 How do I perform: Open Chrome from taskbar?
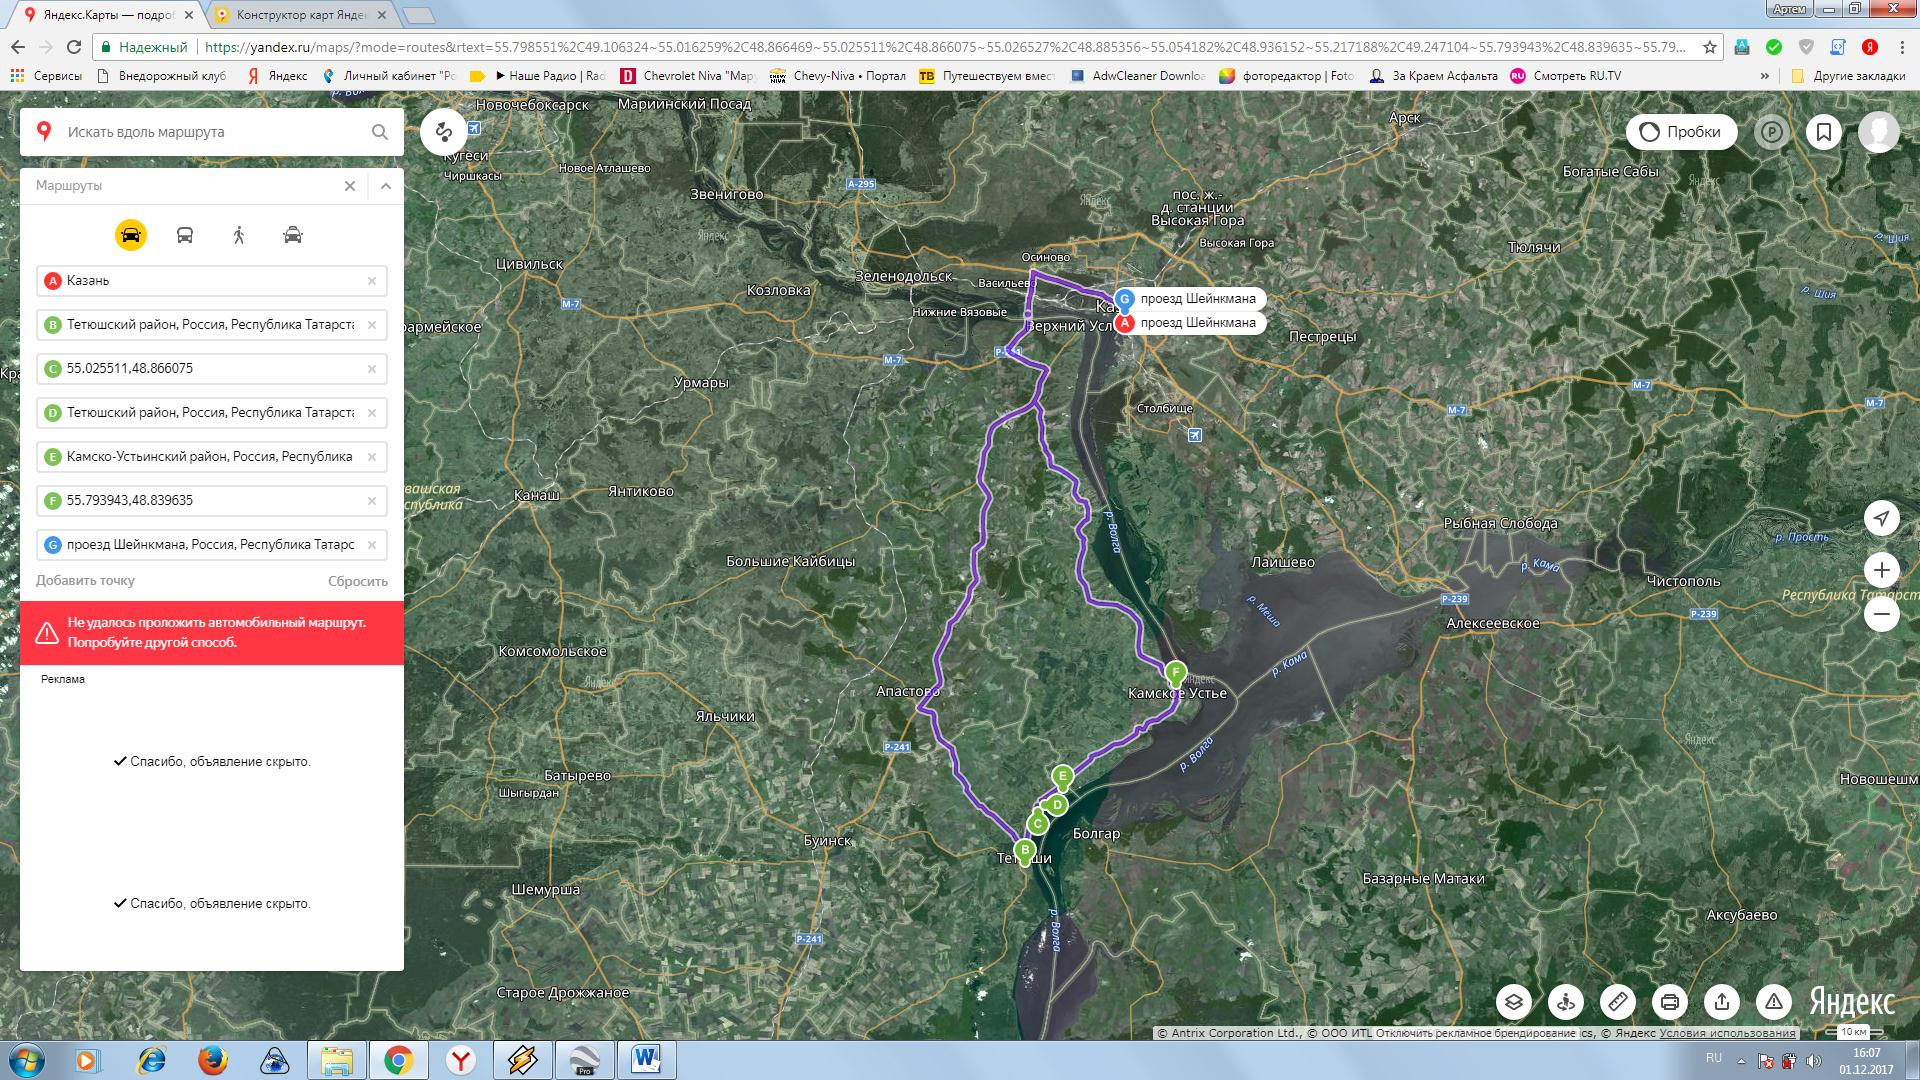click(398, 1060)
